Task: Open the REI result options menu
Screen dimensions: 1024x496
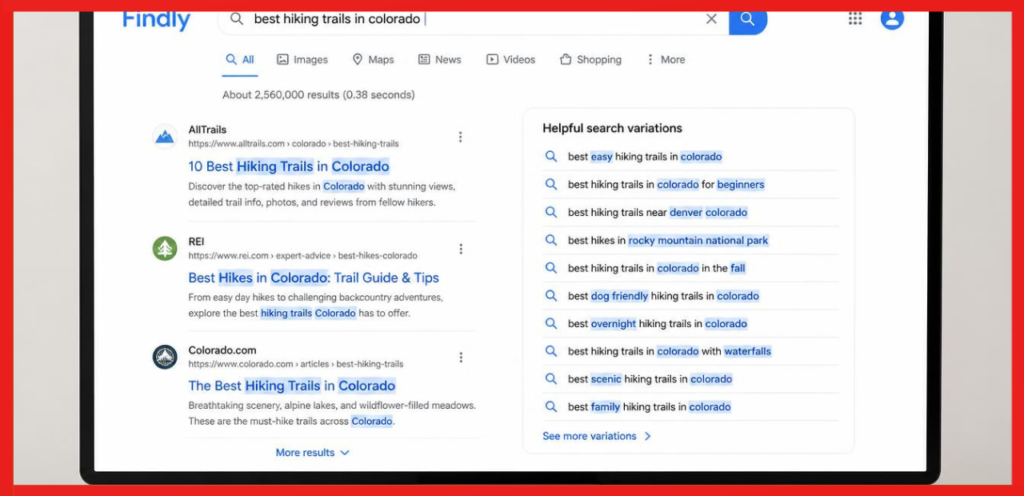Action: (x=460, y=249)
